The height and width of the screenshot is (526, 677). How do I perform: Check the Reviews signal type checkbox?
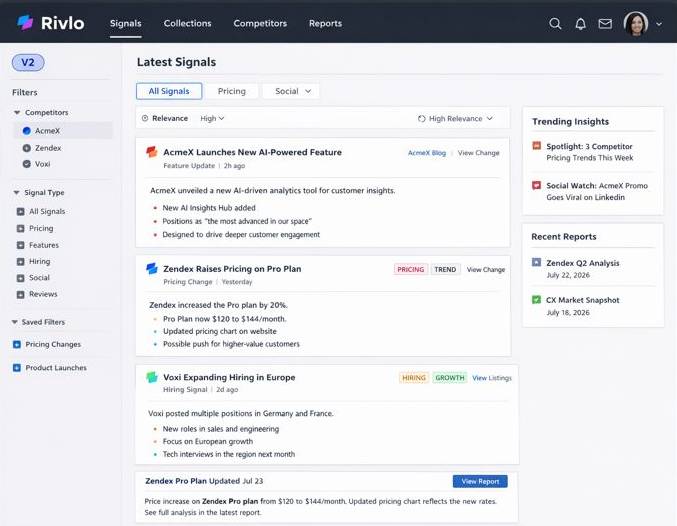pyautogui.click(x=20, y=295)
